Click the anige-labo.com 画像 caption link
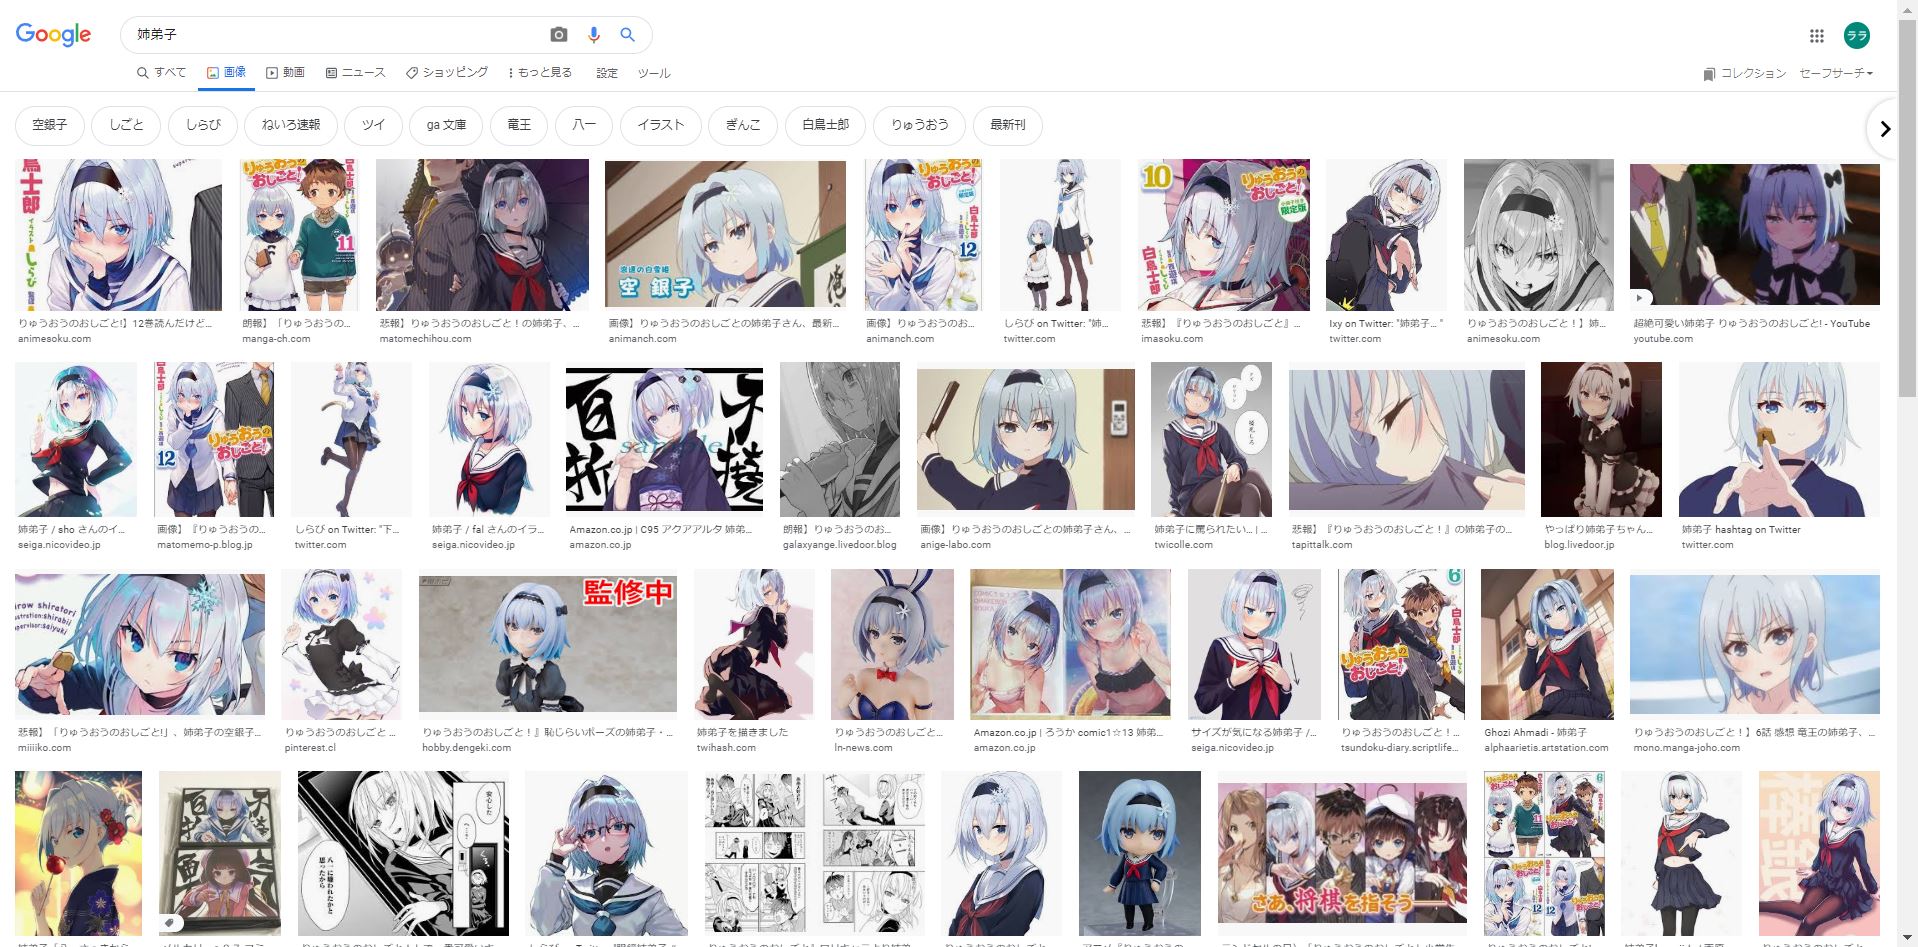The height and width of the screenshot is (947, 1918). [x=1024, y=529]
